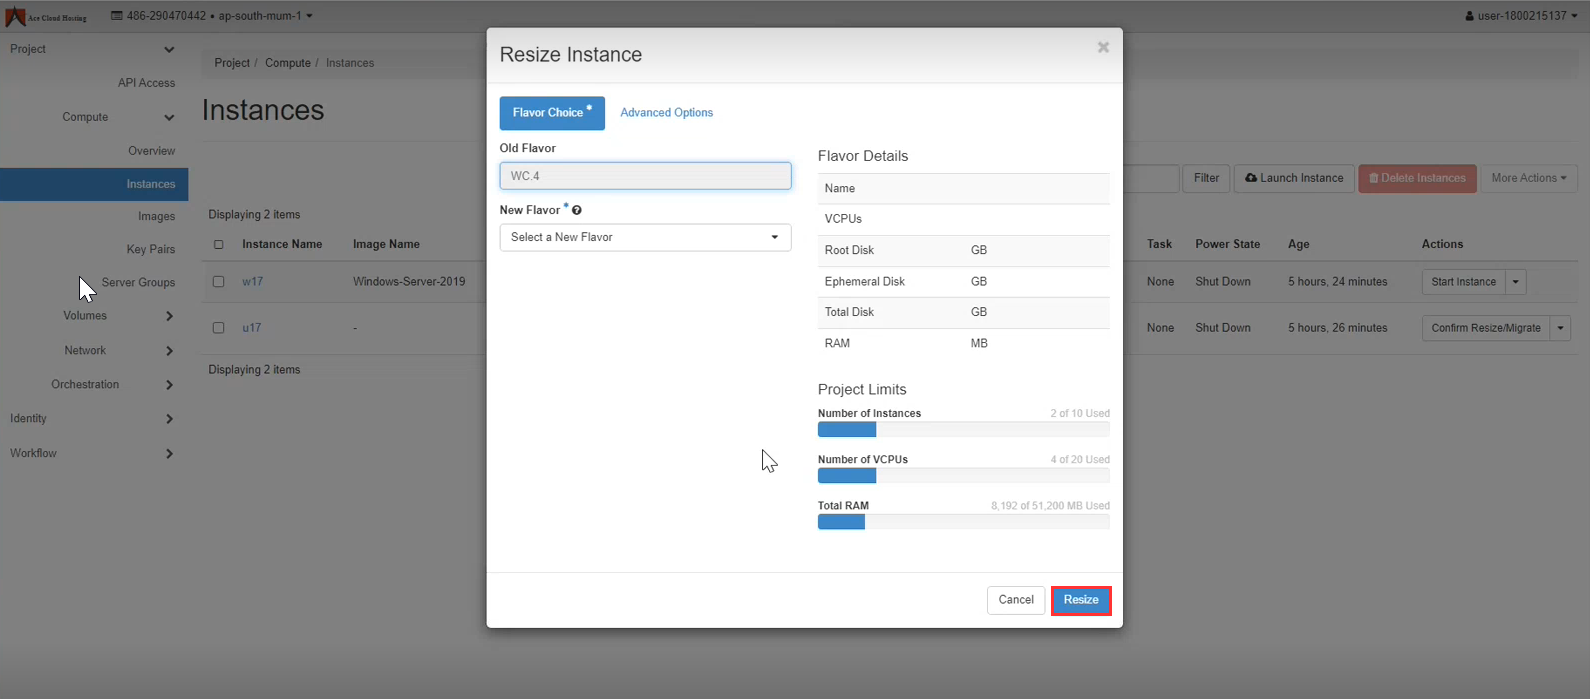Expand the Orchestration section arrow
Screen dimensions: 1590x699
(169, 385)
